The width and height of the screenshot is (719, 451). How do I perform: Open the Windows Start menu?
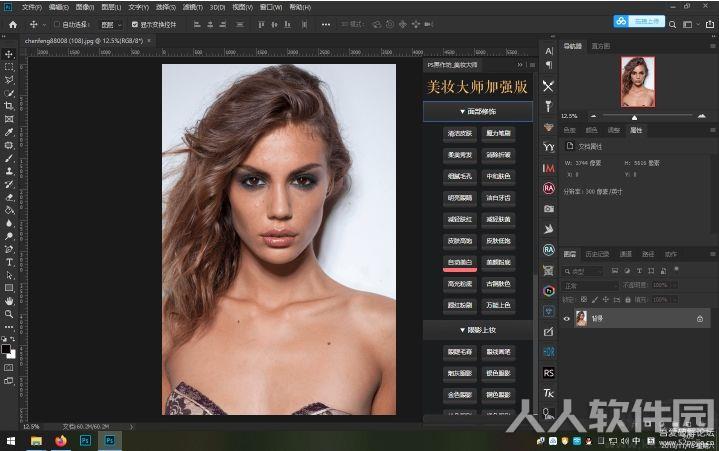click(x=11, y=441)
